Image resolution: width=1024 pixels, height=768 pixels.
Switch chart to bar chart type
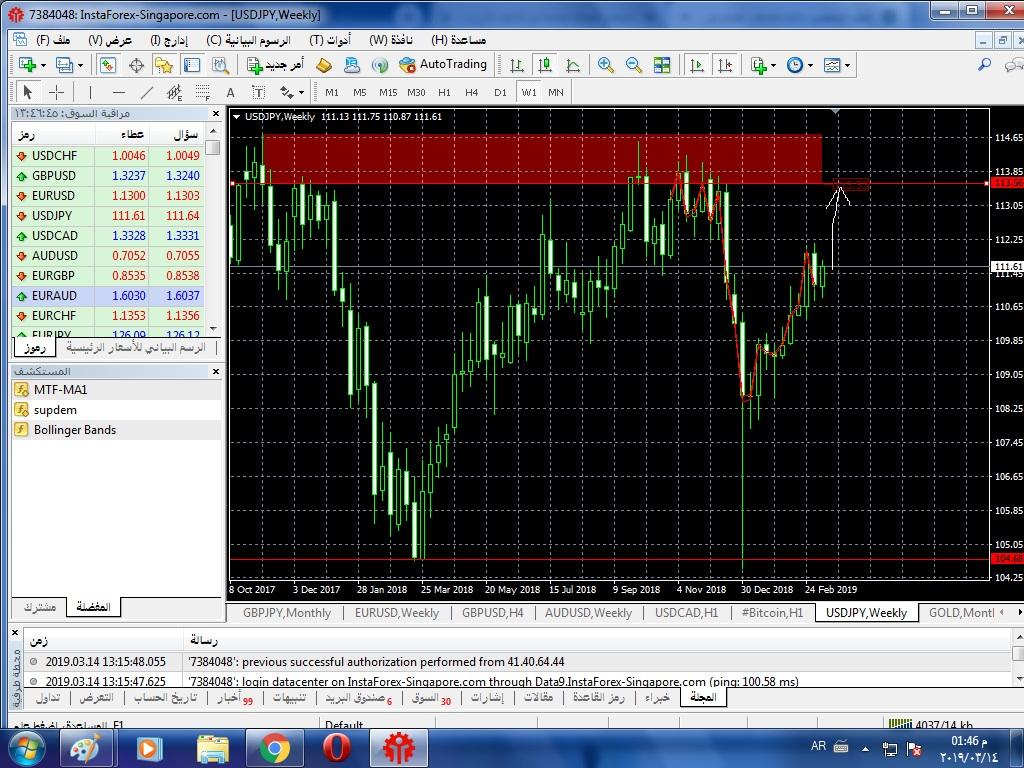click(517, 65)
